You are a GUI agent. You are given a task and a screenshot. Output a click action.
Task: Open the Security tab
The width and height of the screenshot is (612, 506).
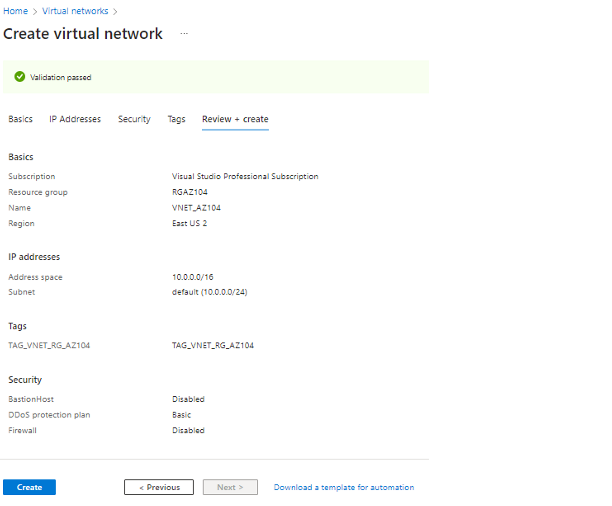coord(134,119)
